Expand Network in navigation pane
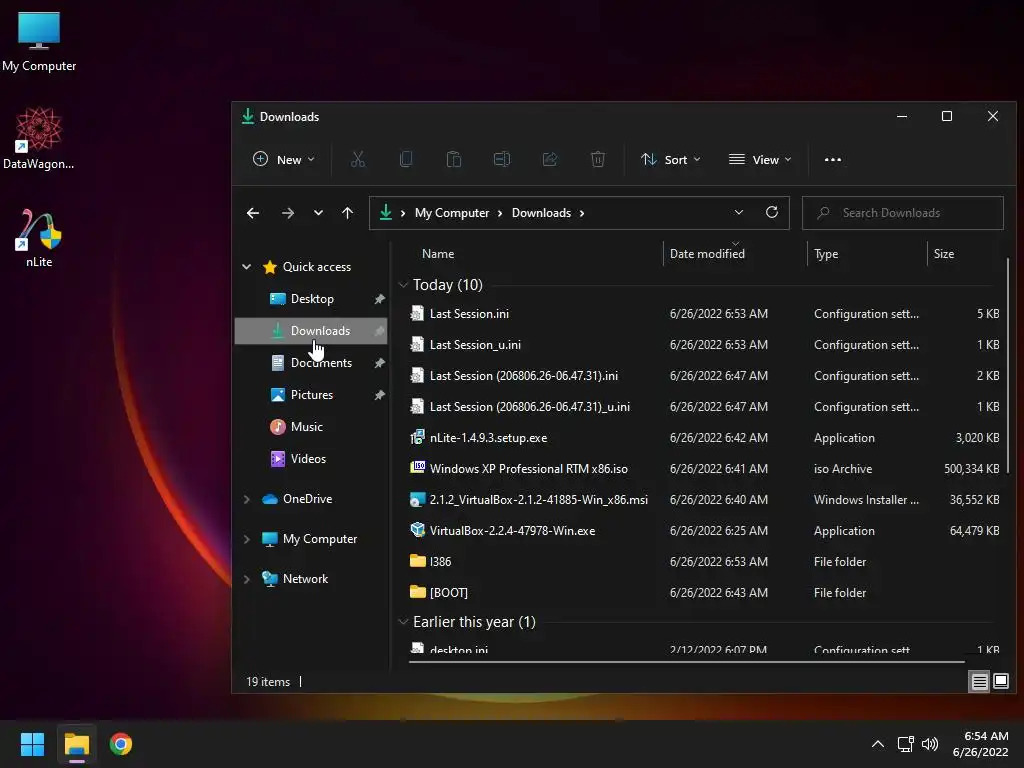The width and height of the screenshot is (1024, 768). 246,579
